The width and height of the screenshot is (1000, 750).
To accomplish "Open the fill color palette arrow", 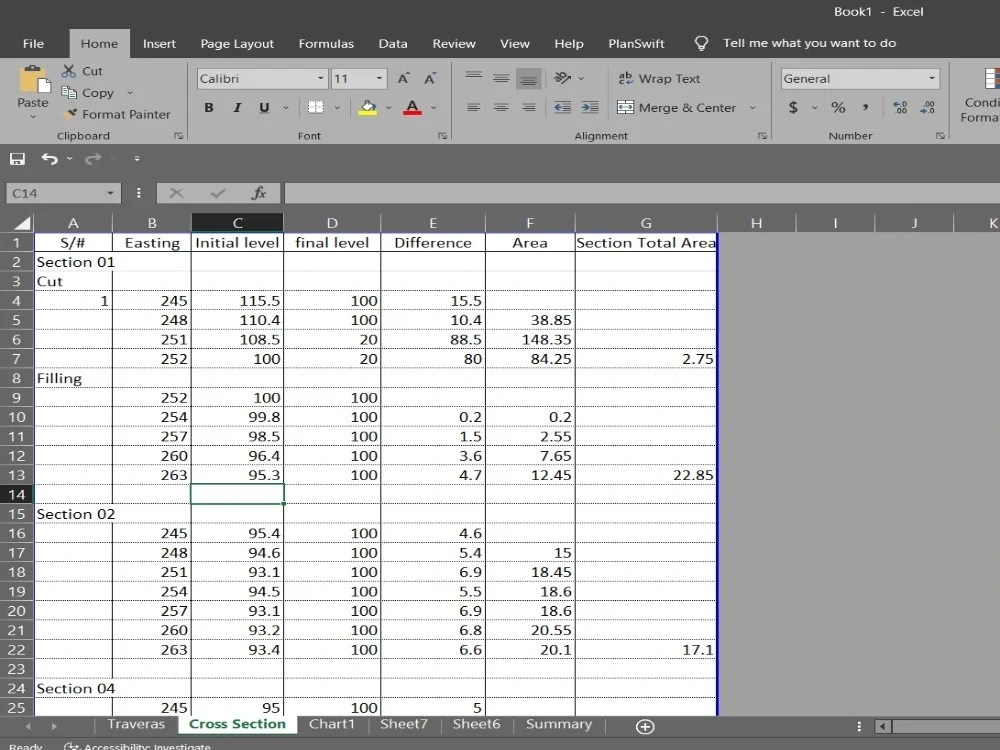I will coord(388,107).
